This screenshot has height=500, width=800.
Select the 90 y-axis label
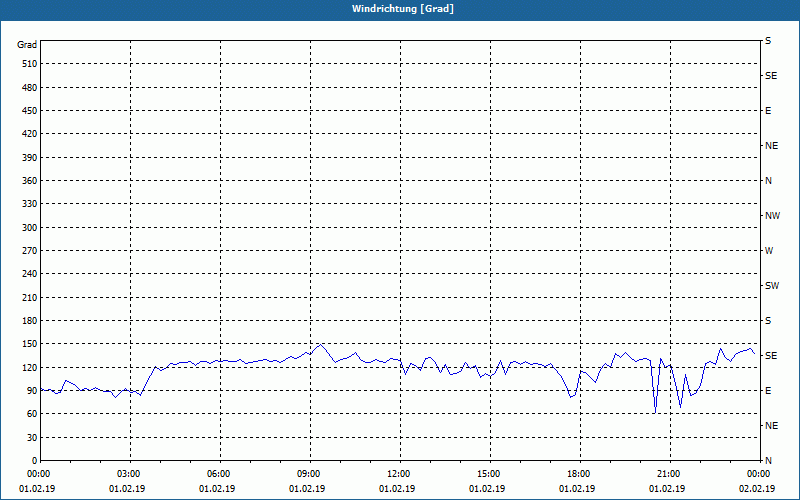tap(32, 390)
